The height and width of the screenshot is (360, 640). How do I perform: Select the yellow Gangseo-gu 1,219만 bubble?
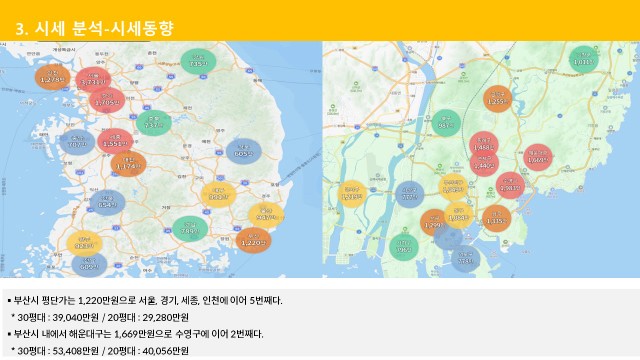tap(352, 194)
